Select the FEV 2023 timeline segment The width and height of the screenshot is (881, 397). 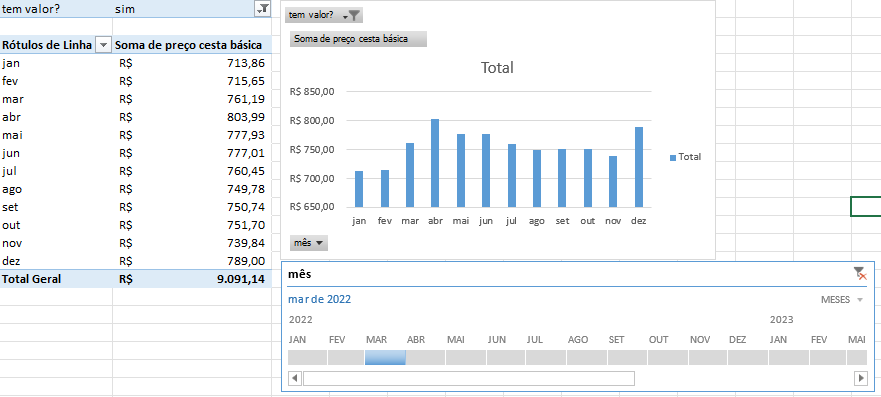[x=828, y=357]
